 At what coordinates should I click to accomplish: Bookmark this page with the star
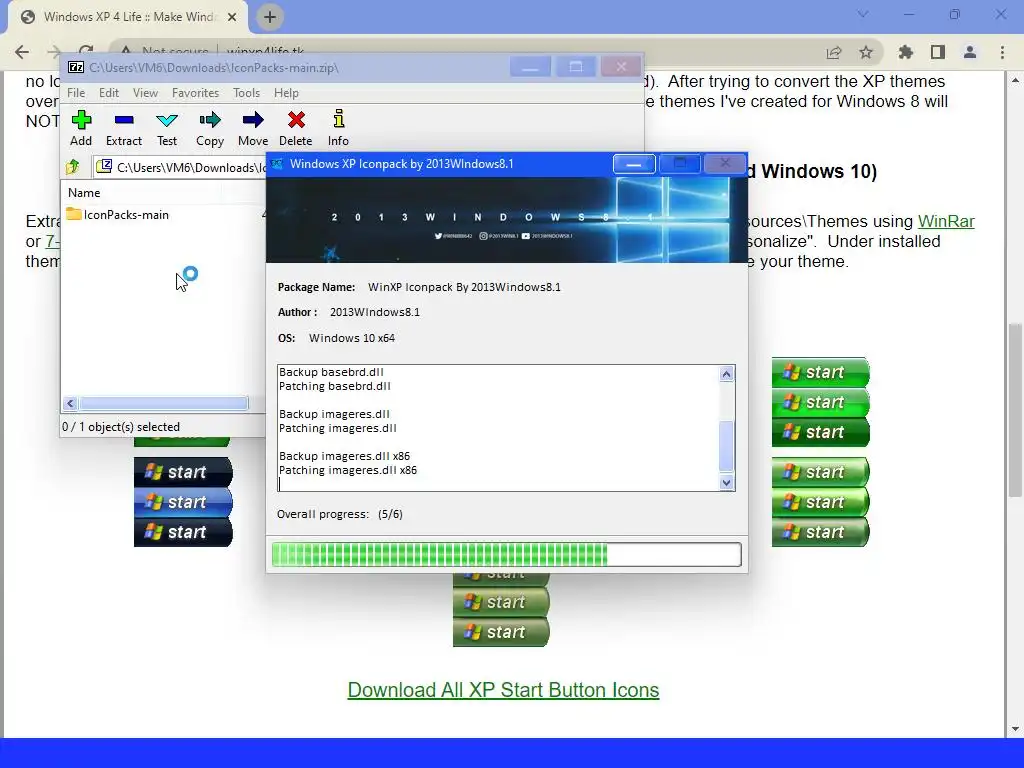(x=866, y=52)
